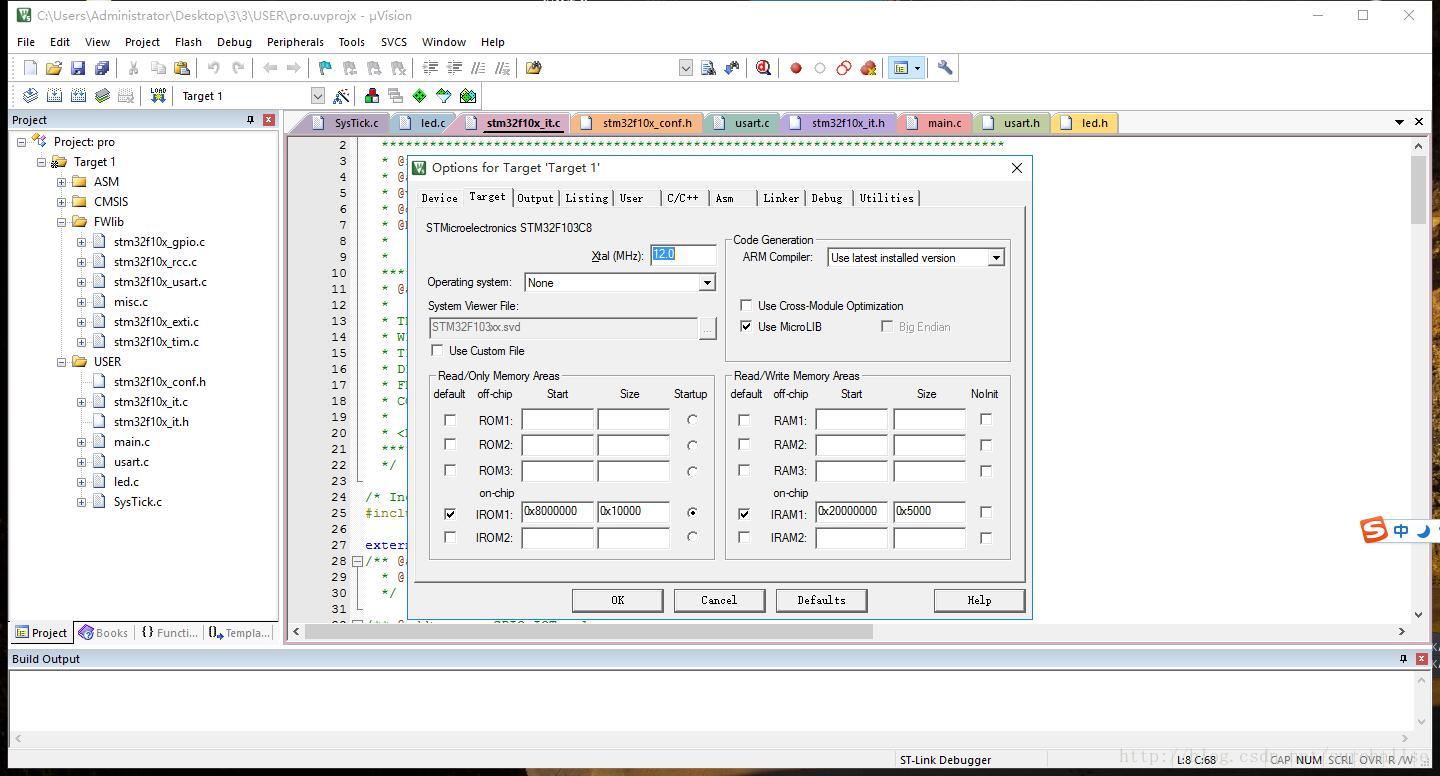
Task: Kill all breakpoints with red X icon
Action: tap(868, 68)
